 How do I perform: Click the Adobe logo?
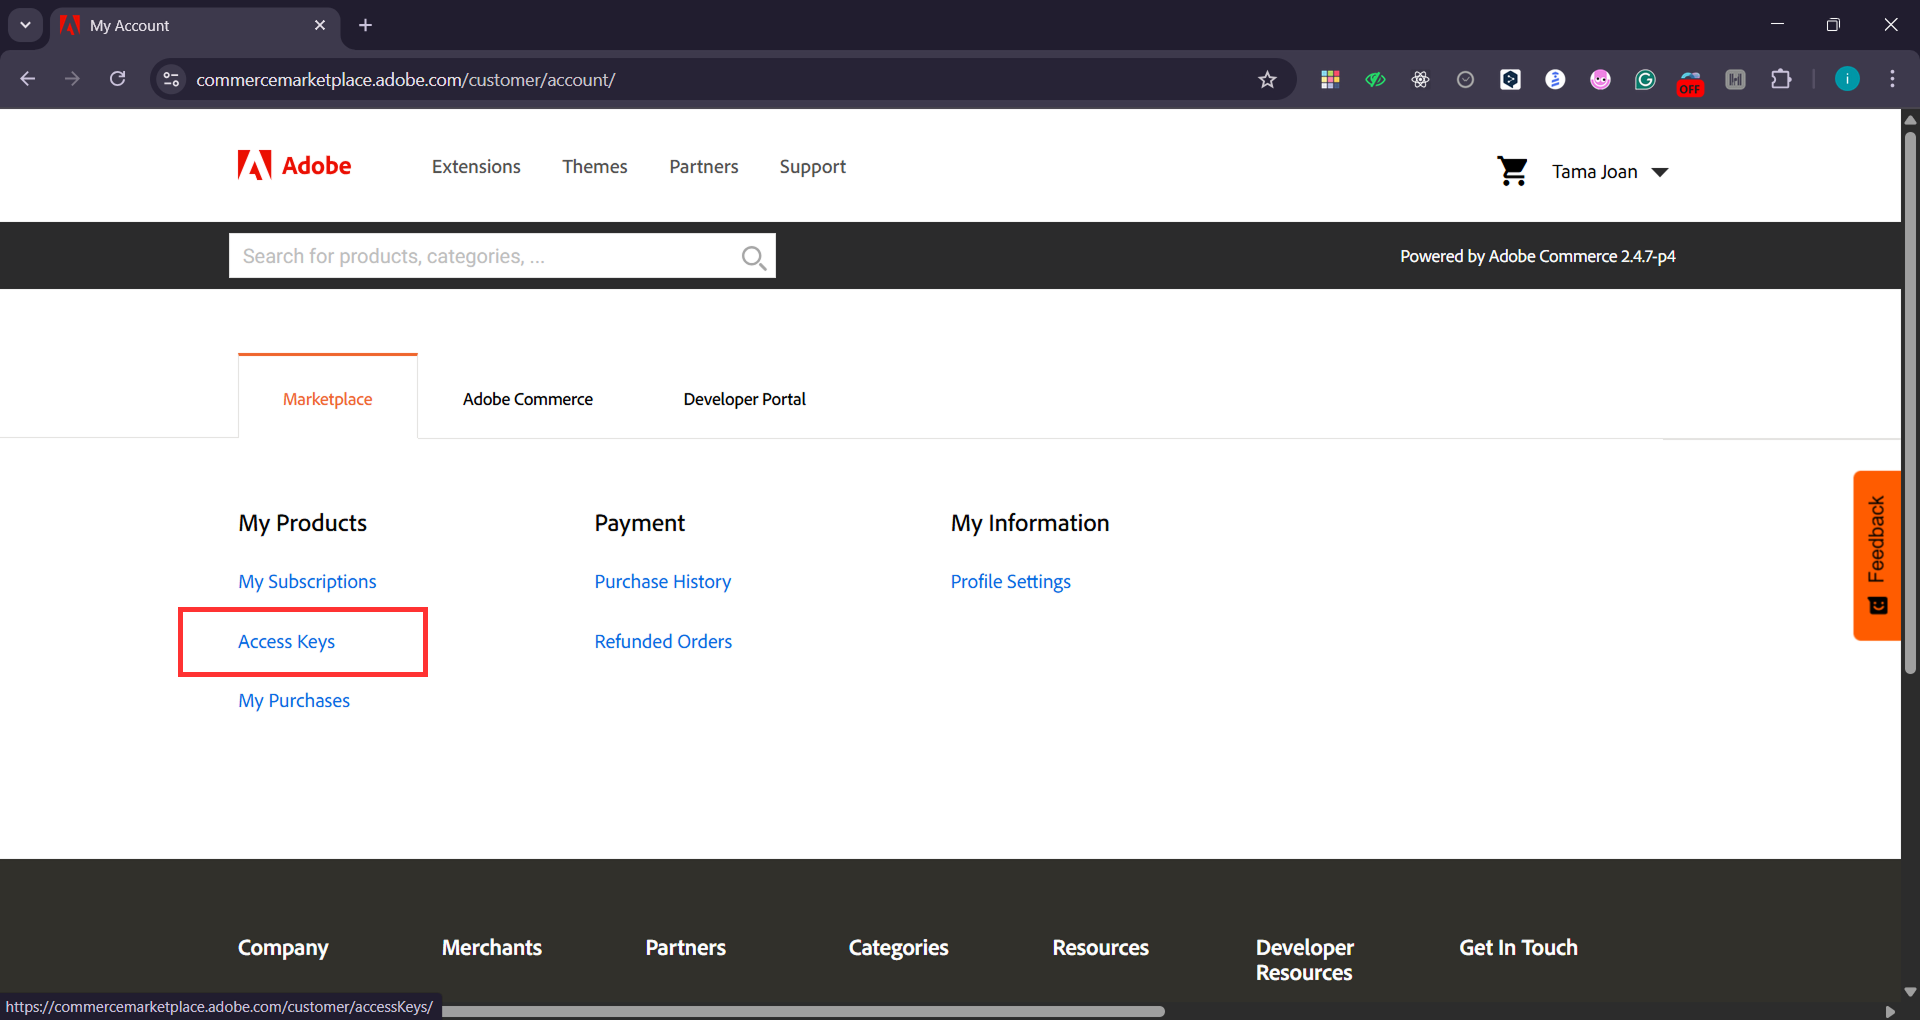[x=294, y=165]
